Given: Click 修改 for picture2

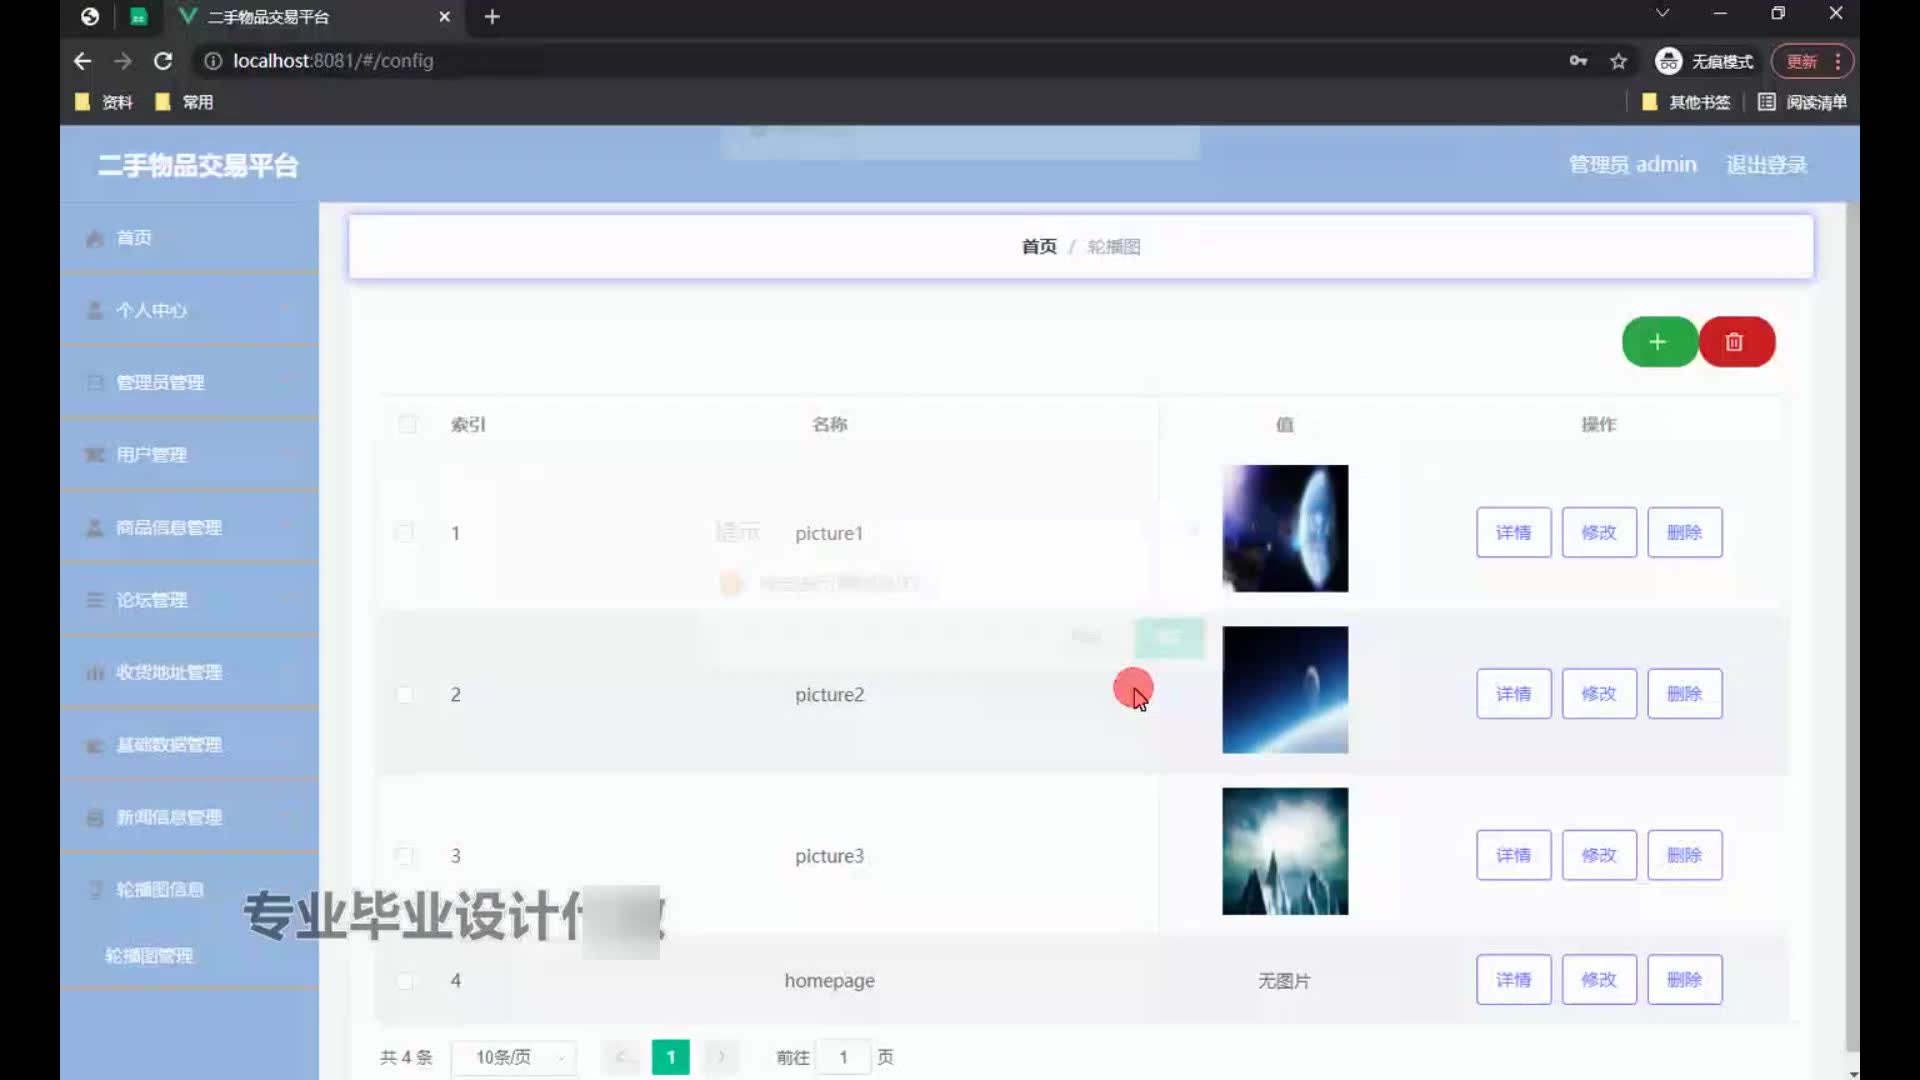Looking at the screenshot, I should click(1599, 693).
